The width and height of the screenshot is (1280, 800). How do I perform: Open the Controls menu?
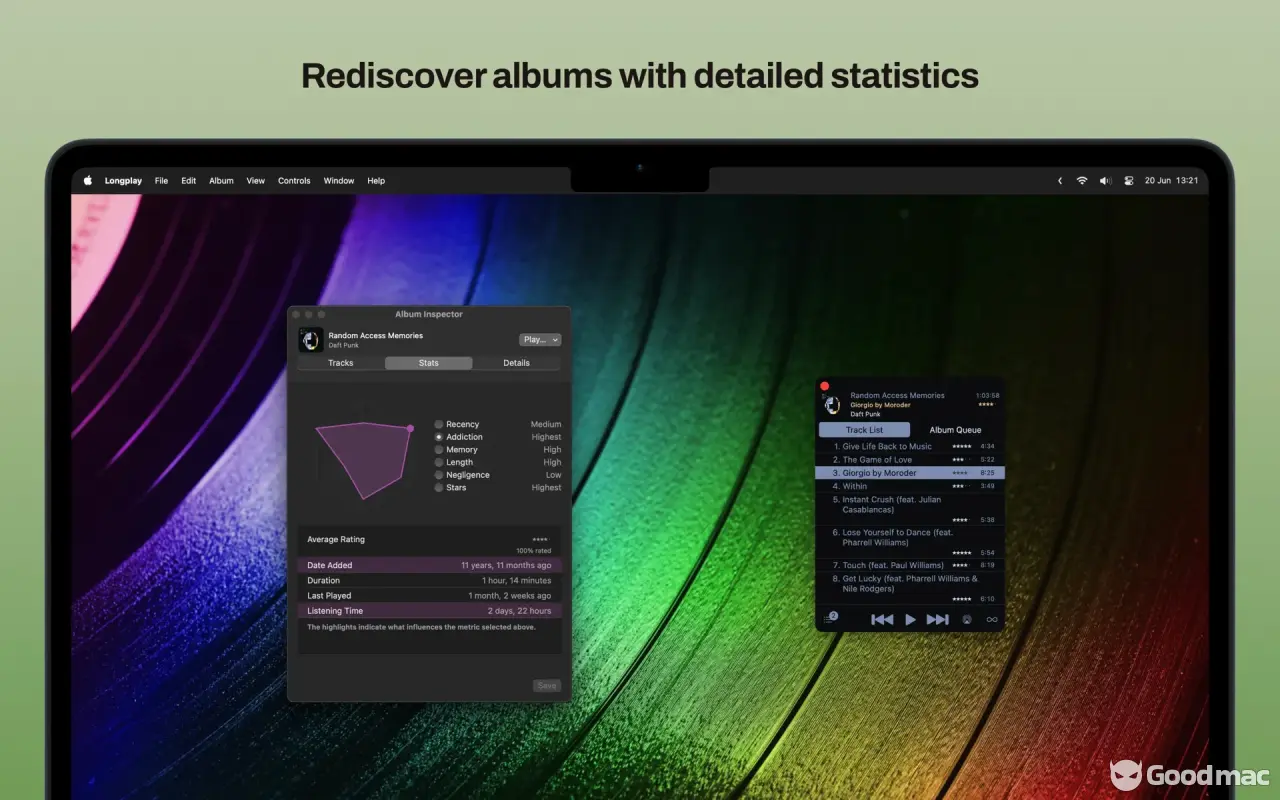coord(294,181)
